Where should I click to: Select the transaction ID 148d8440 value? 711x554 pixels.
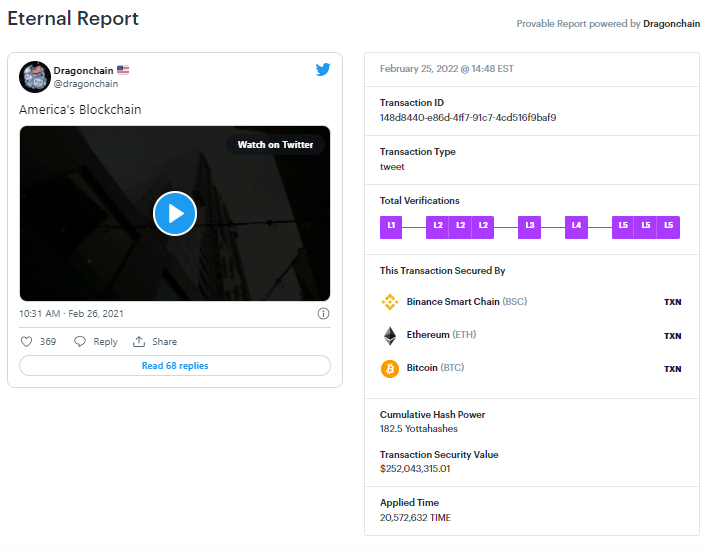[468, 118]
